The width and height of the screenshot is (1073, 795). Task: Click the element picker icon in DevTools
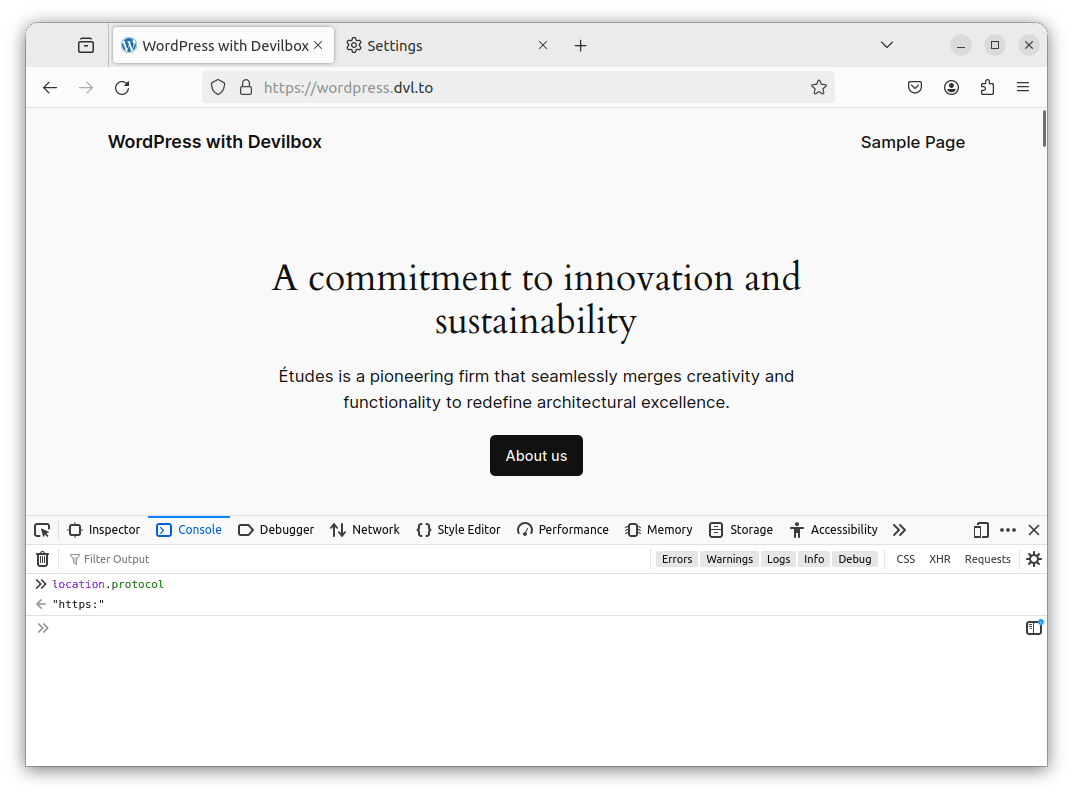(42, 530)
